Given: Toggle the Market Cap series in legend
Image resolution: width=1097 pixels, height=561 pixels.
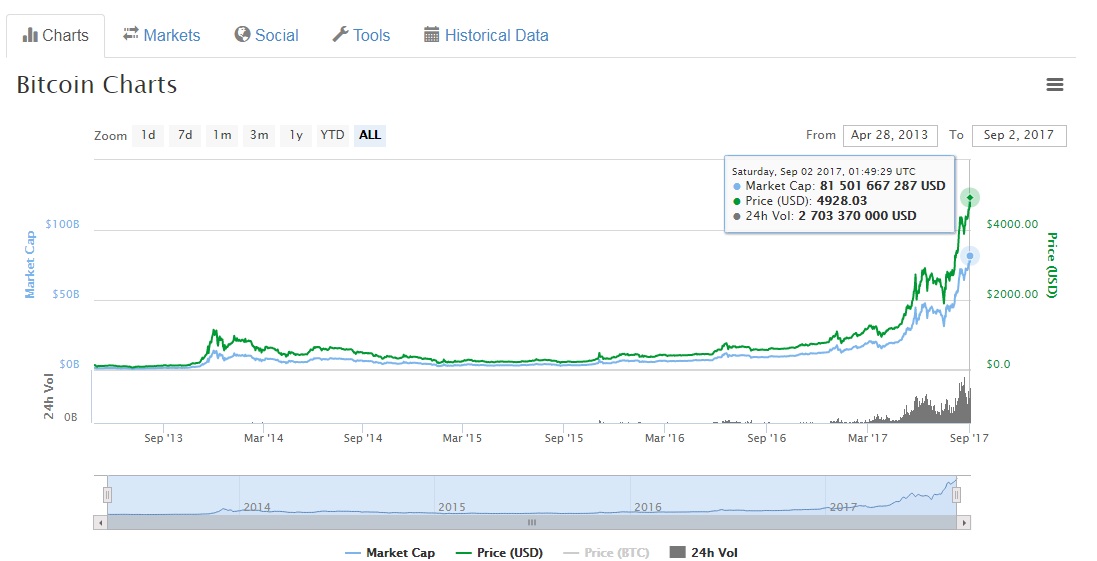Looking at the screenshot, I should click(x=390, y=552).
